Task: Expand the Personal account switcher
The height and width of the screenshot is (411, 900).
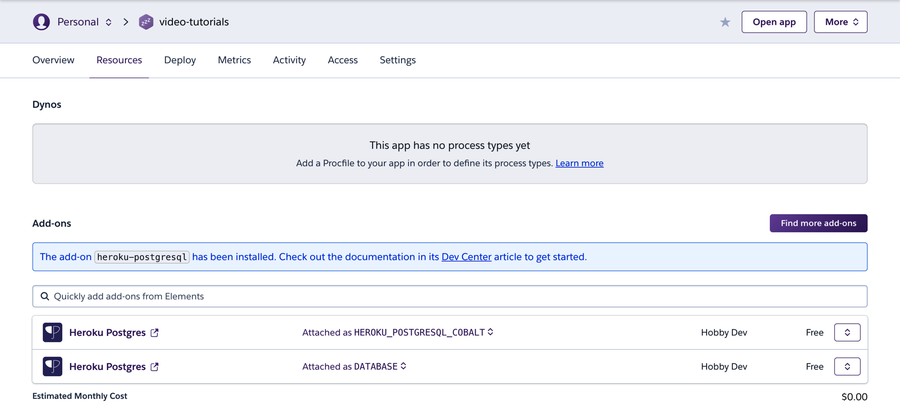Action: point(108,22)
